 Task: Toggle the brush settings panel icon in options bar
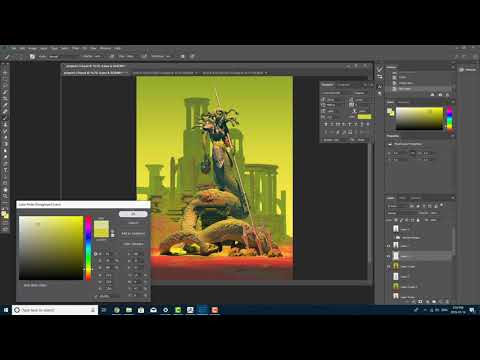click(x=32, y=57)
